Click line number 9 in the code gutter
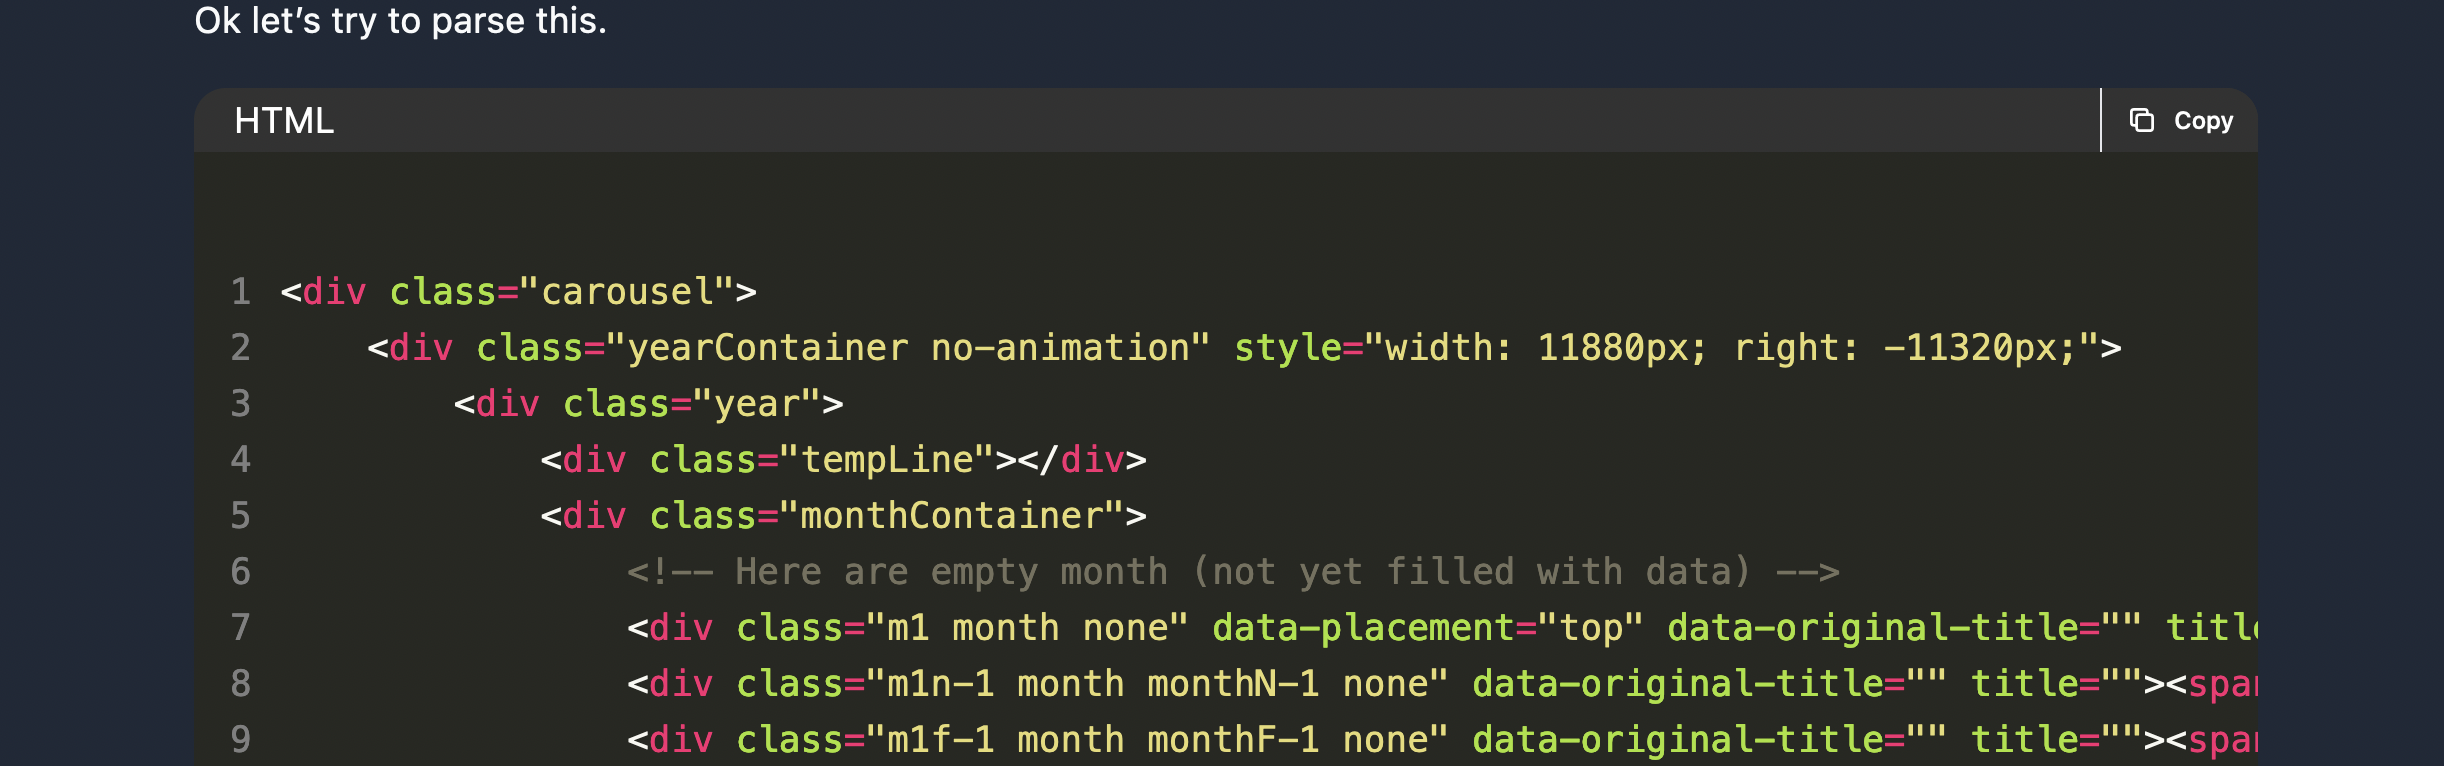The width and height of the screenshot is (2444, 766). click(241, 740)
